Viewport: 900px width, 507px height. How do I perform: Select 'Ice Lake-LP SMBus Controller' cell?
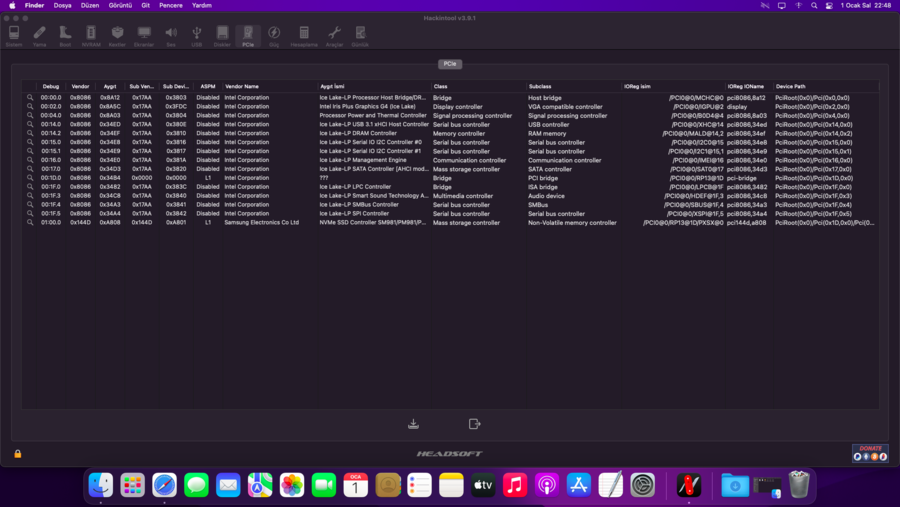tap(359, 204)
